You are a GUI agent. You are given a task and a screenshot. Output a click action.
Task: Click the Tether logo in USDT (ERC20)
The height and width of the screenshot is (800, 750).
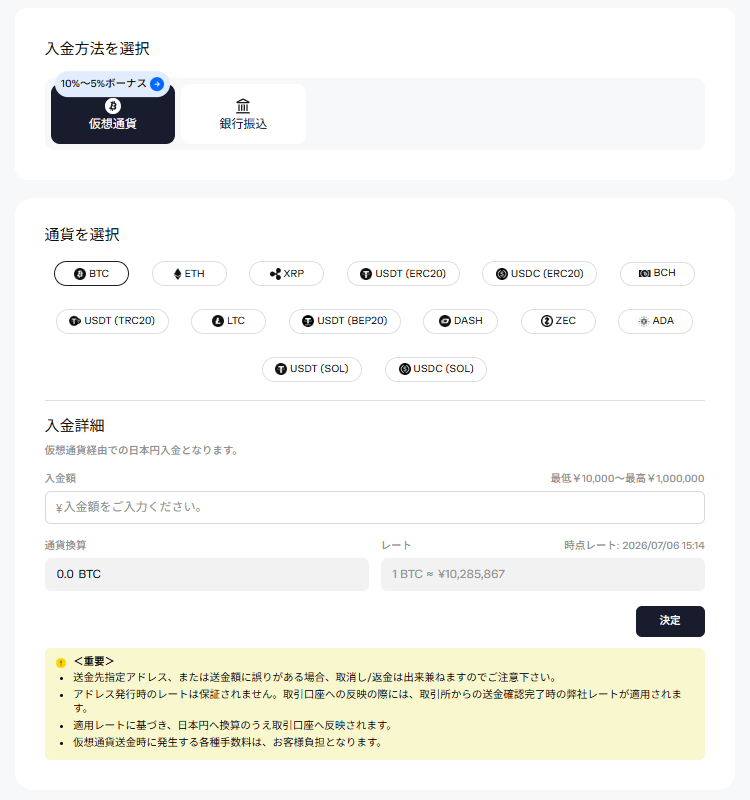click(366, 274)
